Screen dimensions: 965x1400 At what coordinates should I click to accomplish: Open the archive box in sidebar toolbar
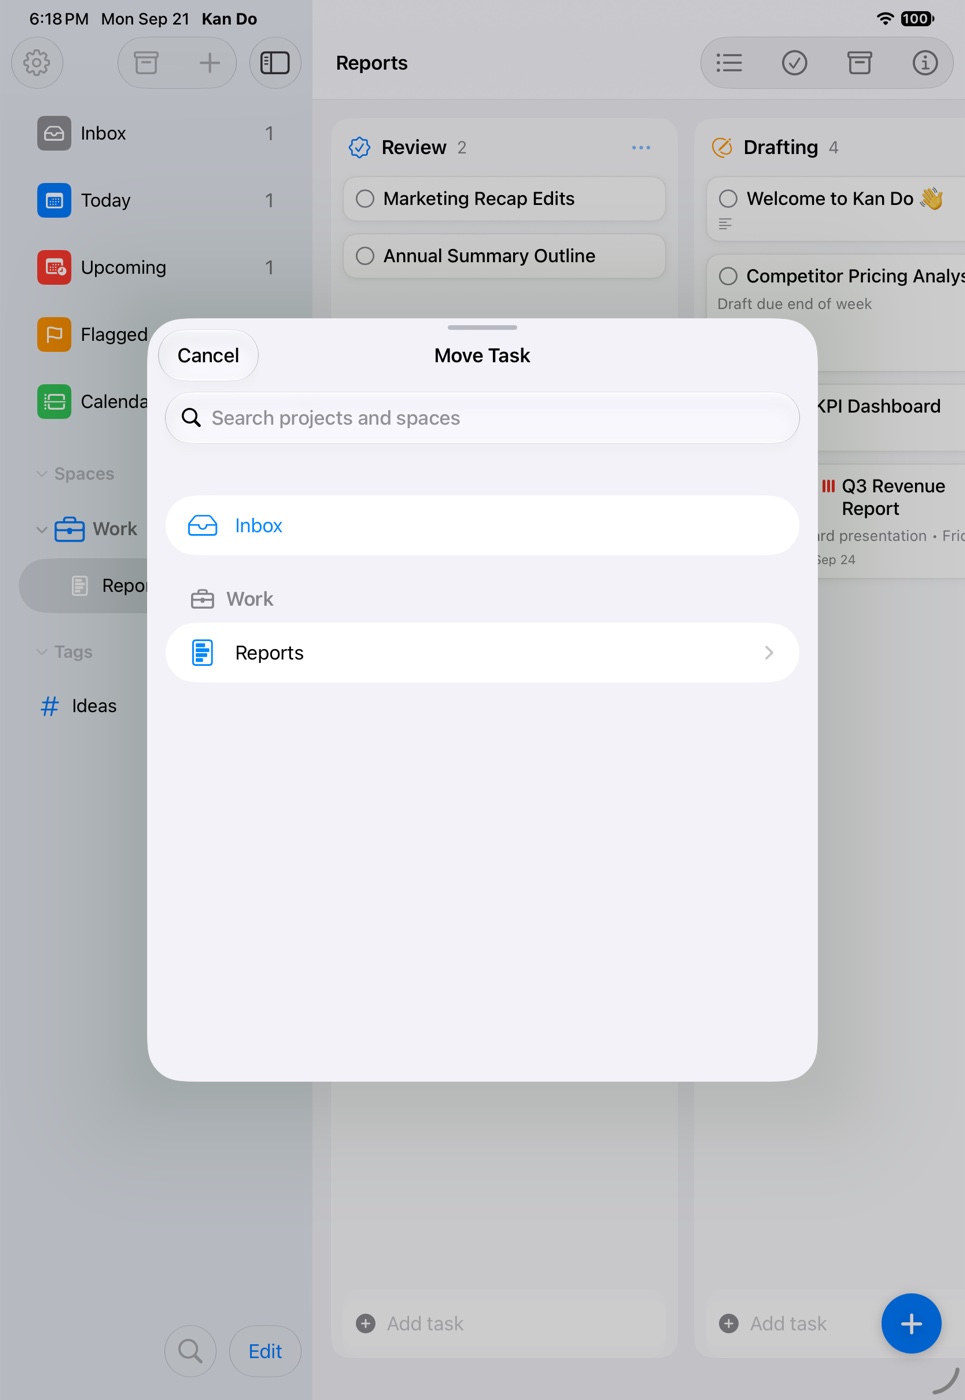click(x=146, y=63)
